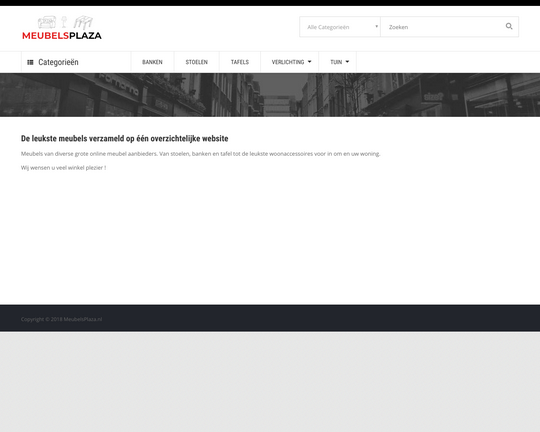Open the Categorieën sidebar menu
Image resolution: width=540 pixels, height=432 pixels.
pyautogui.click(x=76, y=62)
